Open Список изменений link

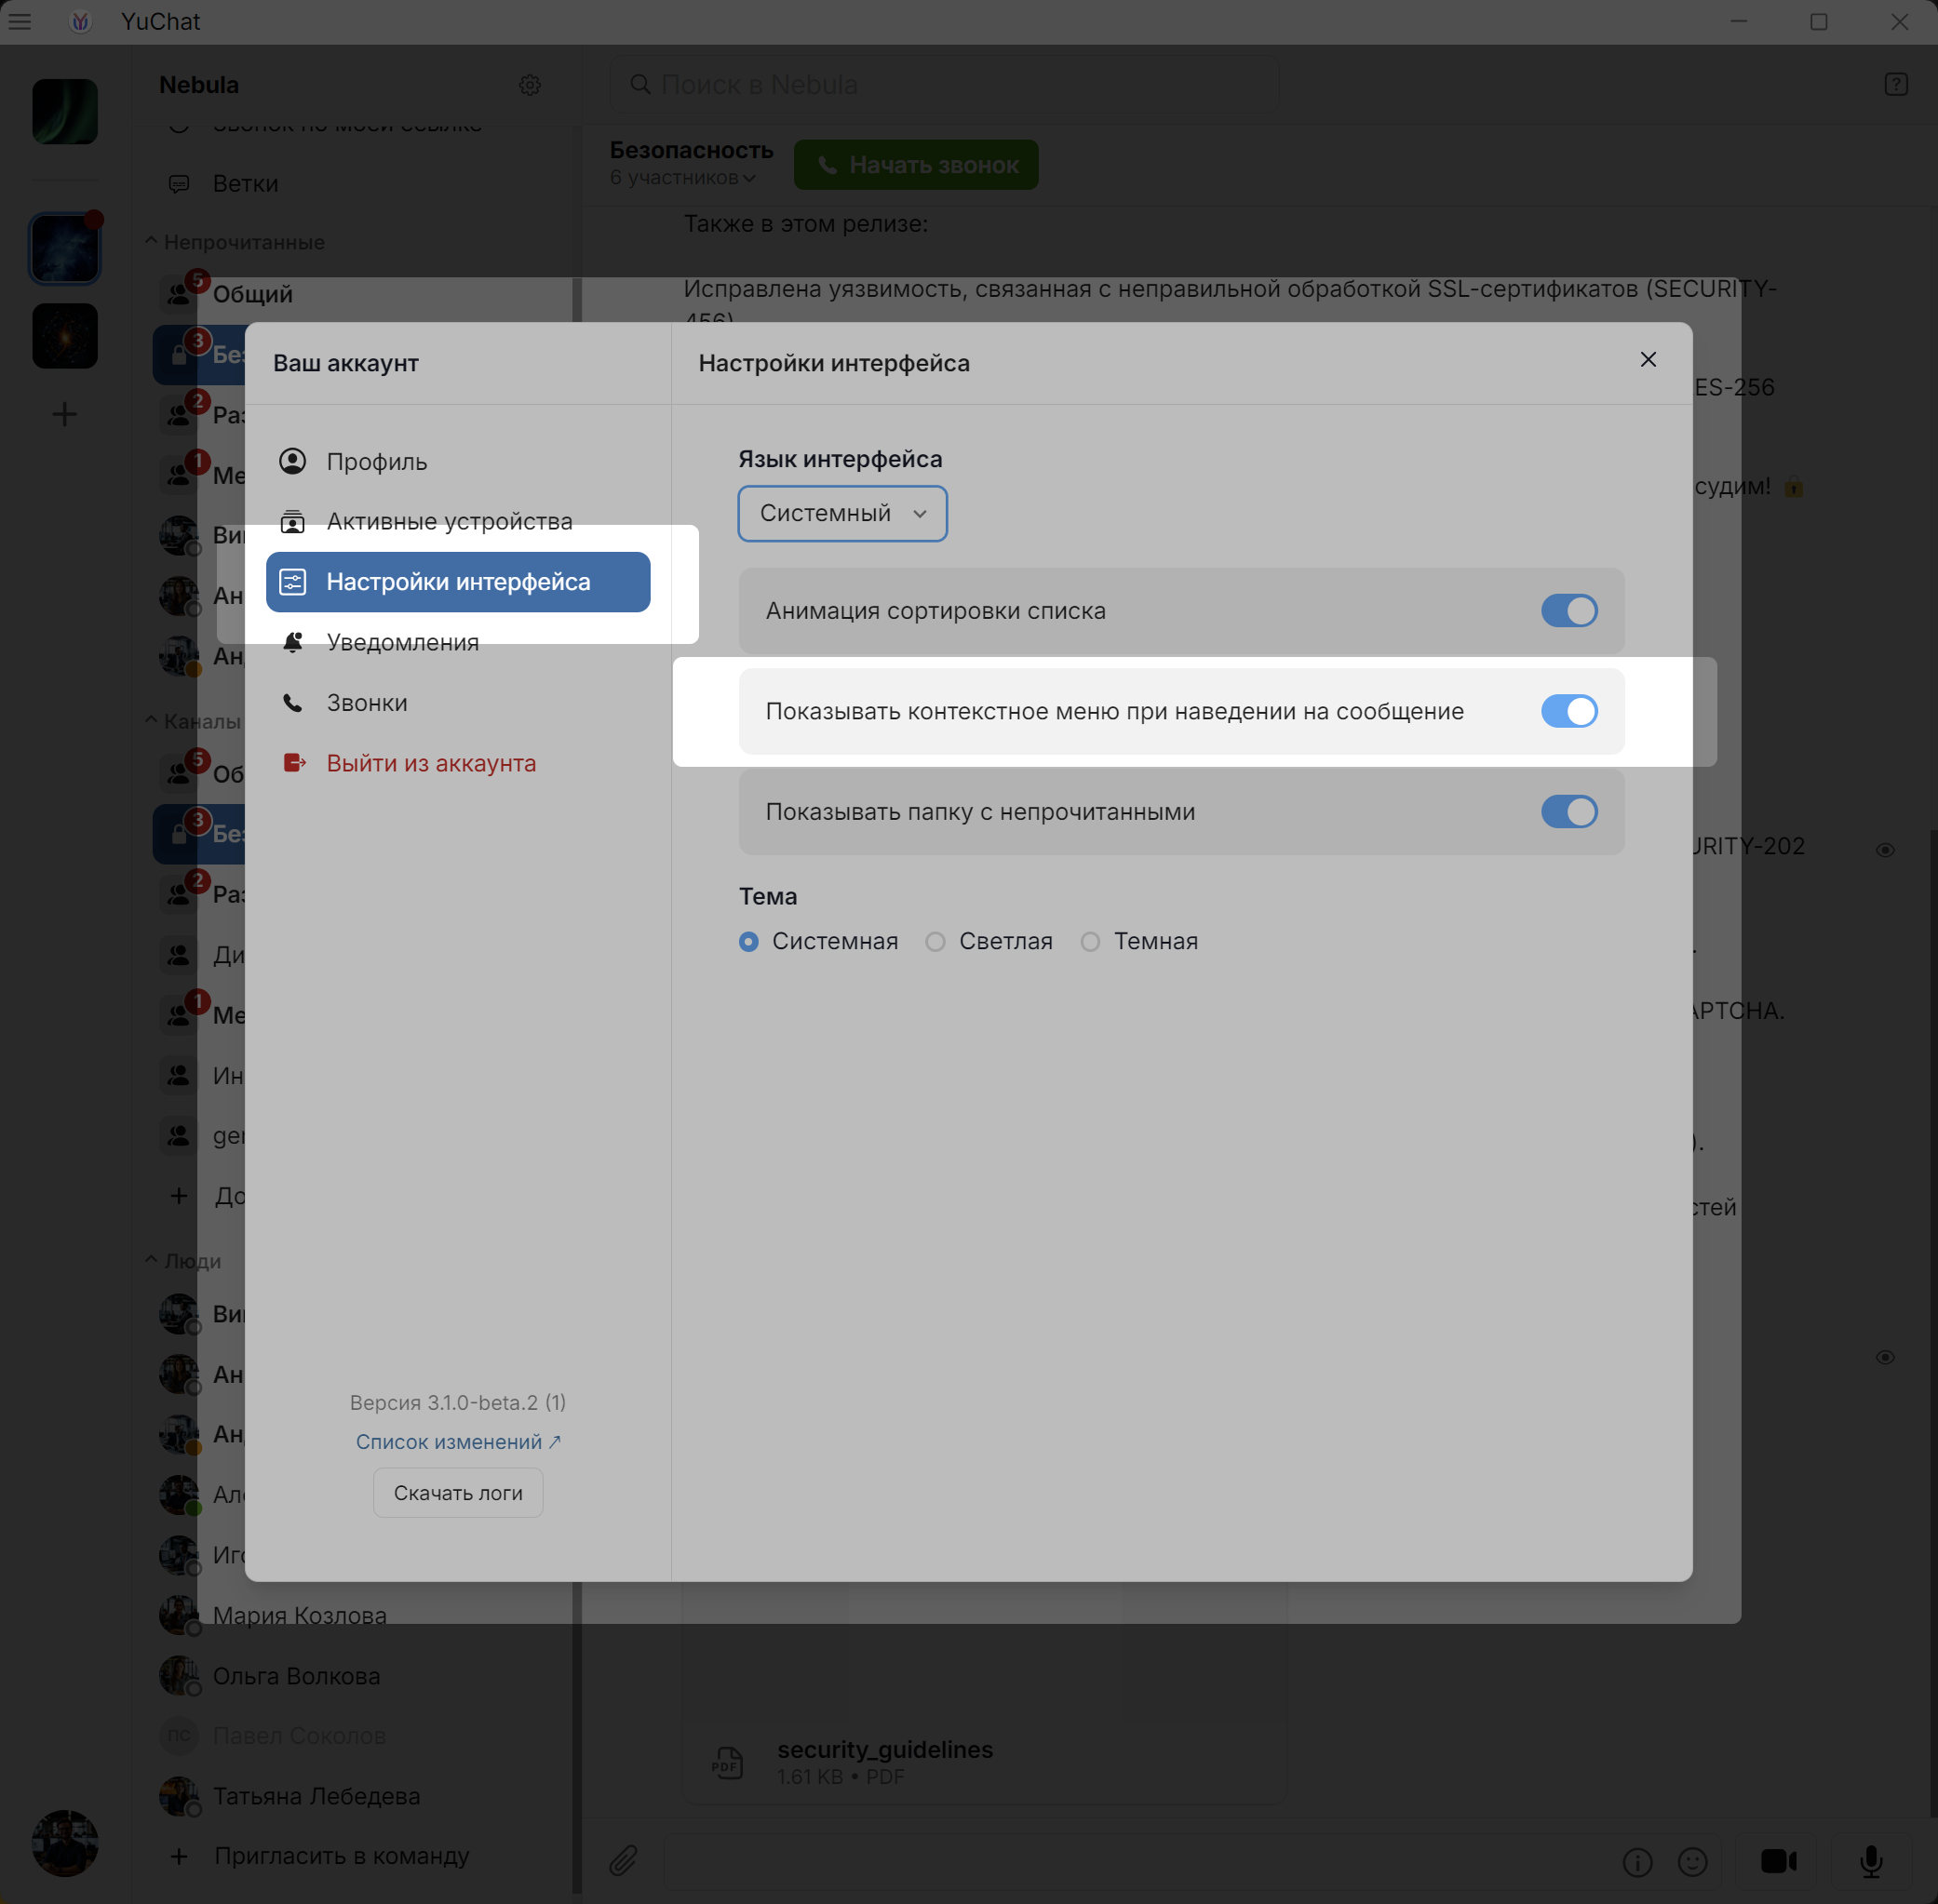(458, 1442)
